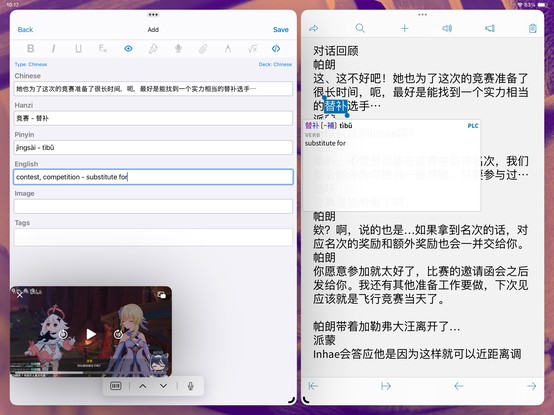
Task: Save the new card
Action: pos(281,30)
